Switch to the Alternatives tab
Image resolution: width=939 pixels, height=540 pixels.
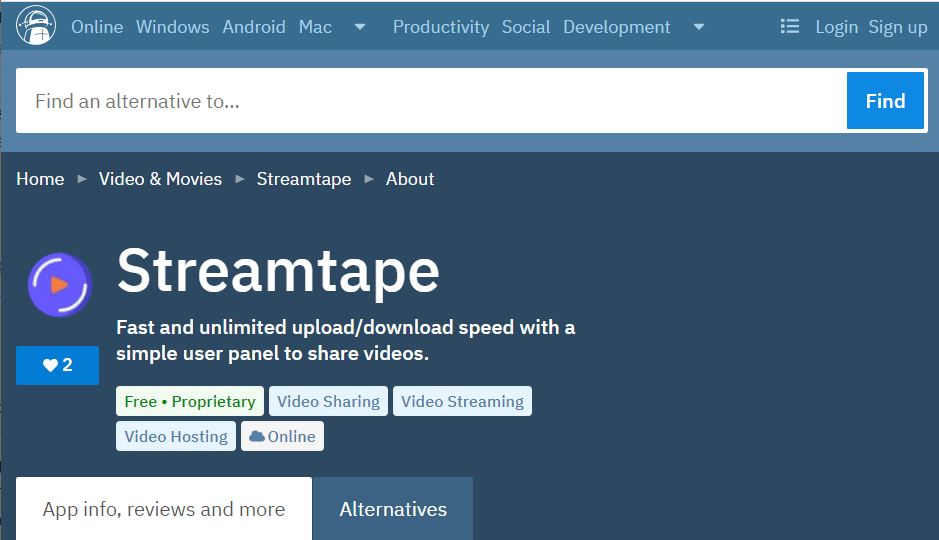point(393,509)
